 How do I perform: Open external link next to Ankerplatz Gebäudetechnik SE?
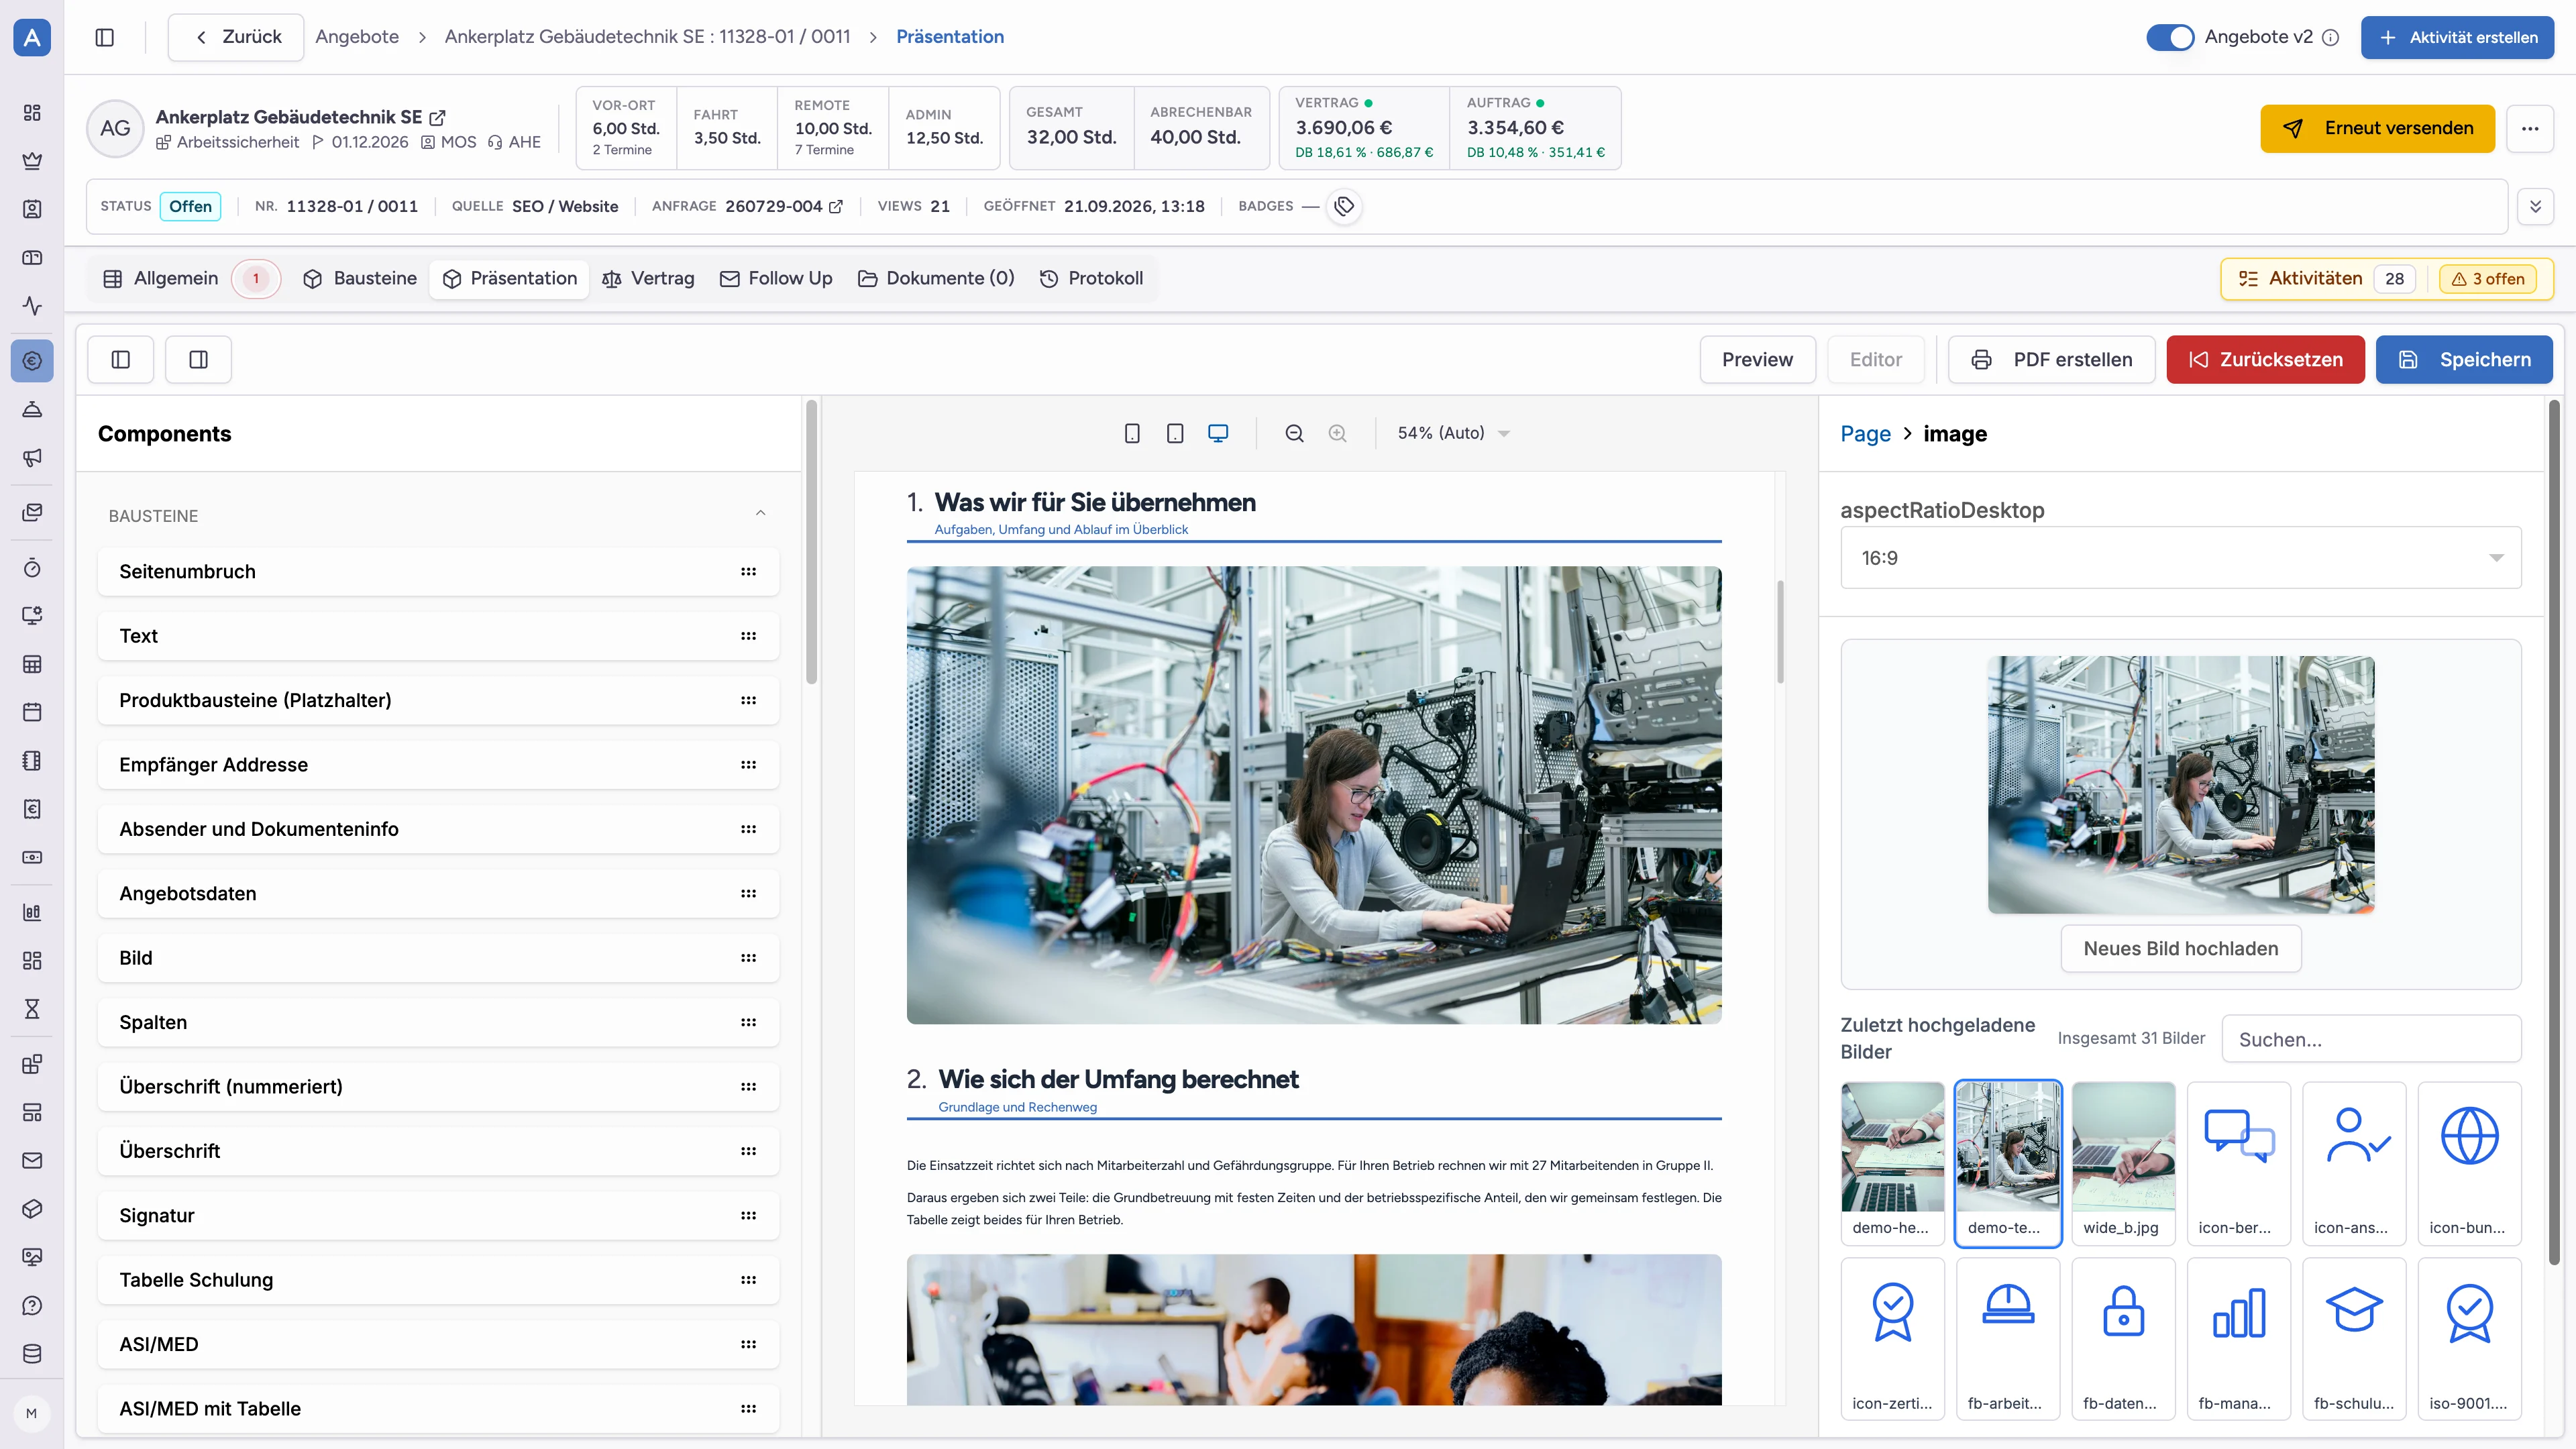pos(437,118)
